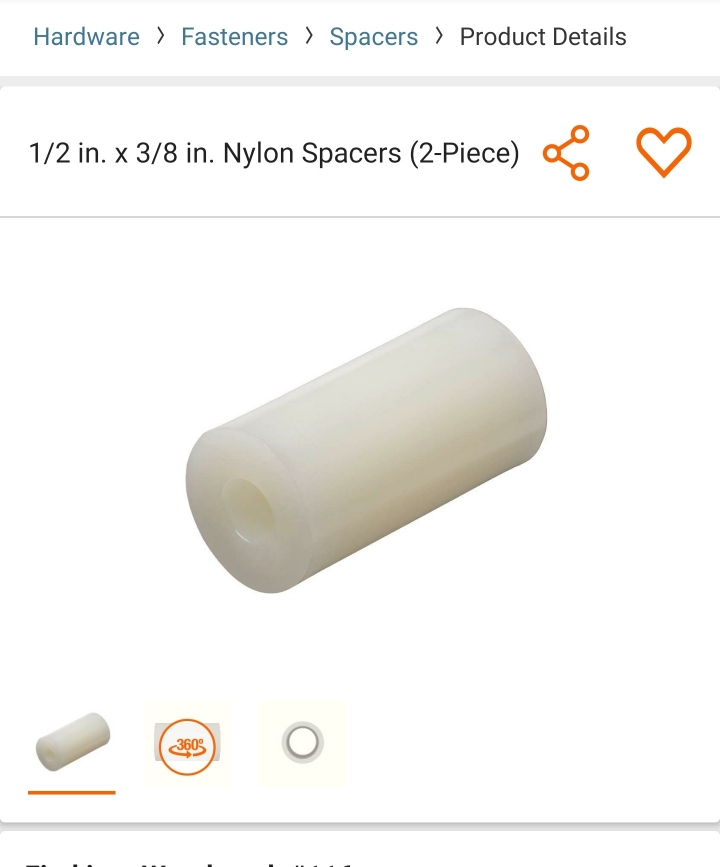Click the chevron before Product Details
This screenshot has height=867, width=720.
(439, 36)
